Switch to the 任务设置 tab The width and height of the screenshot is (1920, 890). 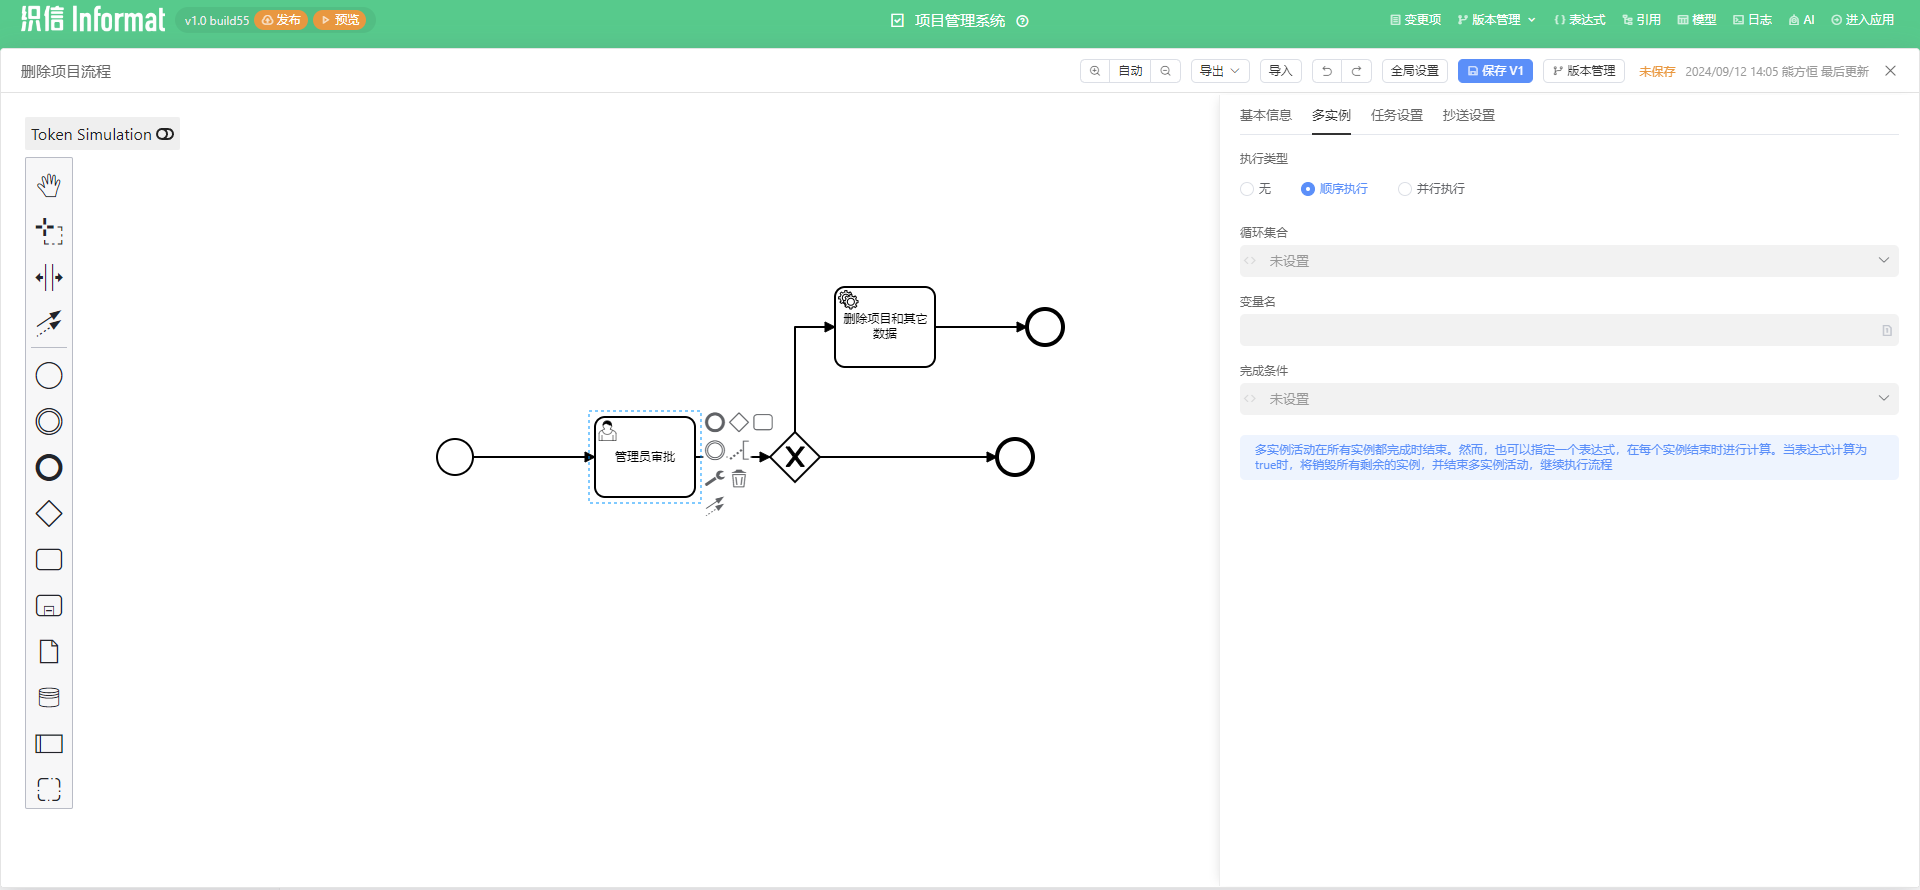click(1397, 116)
